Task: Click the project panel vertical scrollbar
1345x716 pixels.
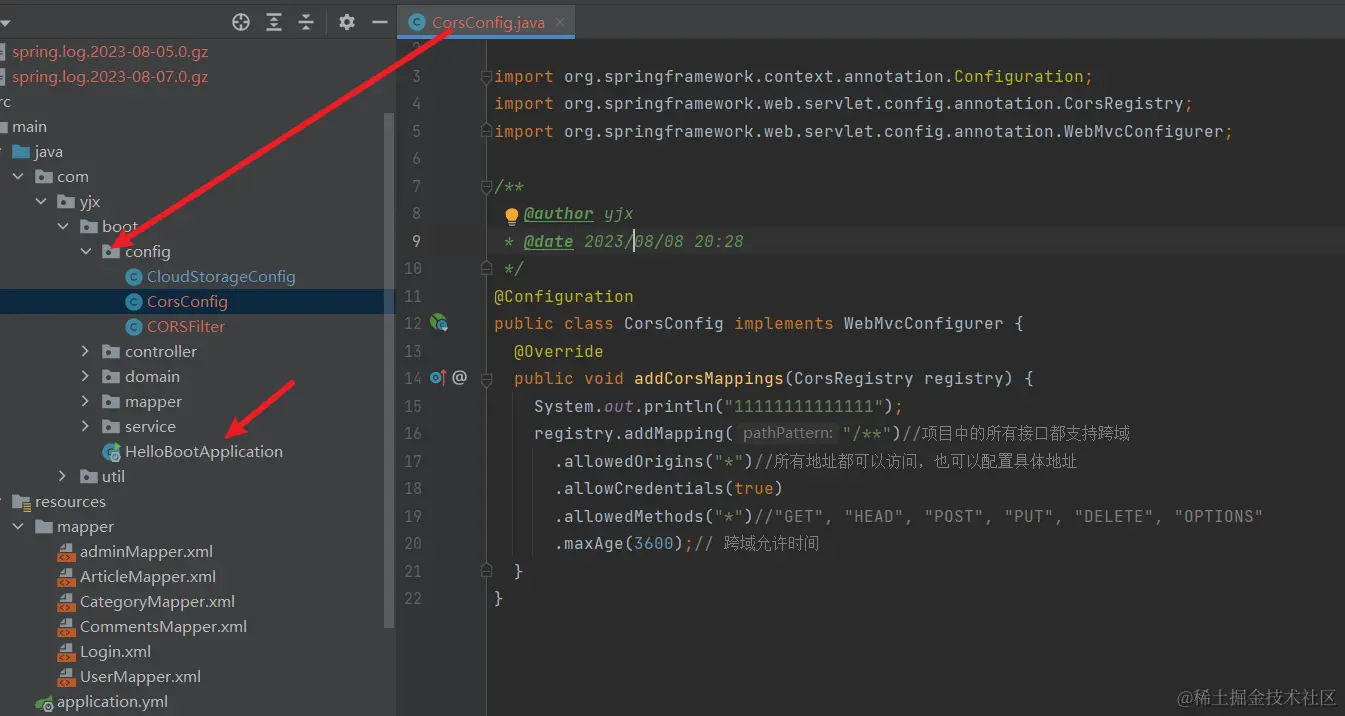Action: (390, 370)
